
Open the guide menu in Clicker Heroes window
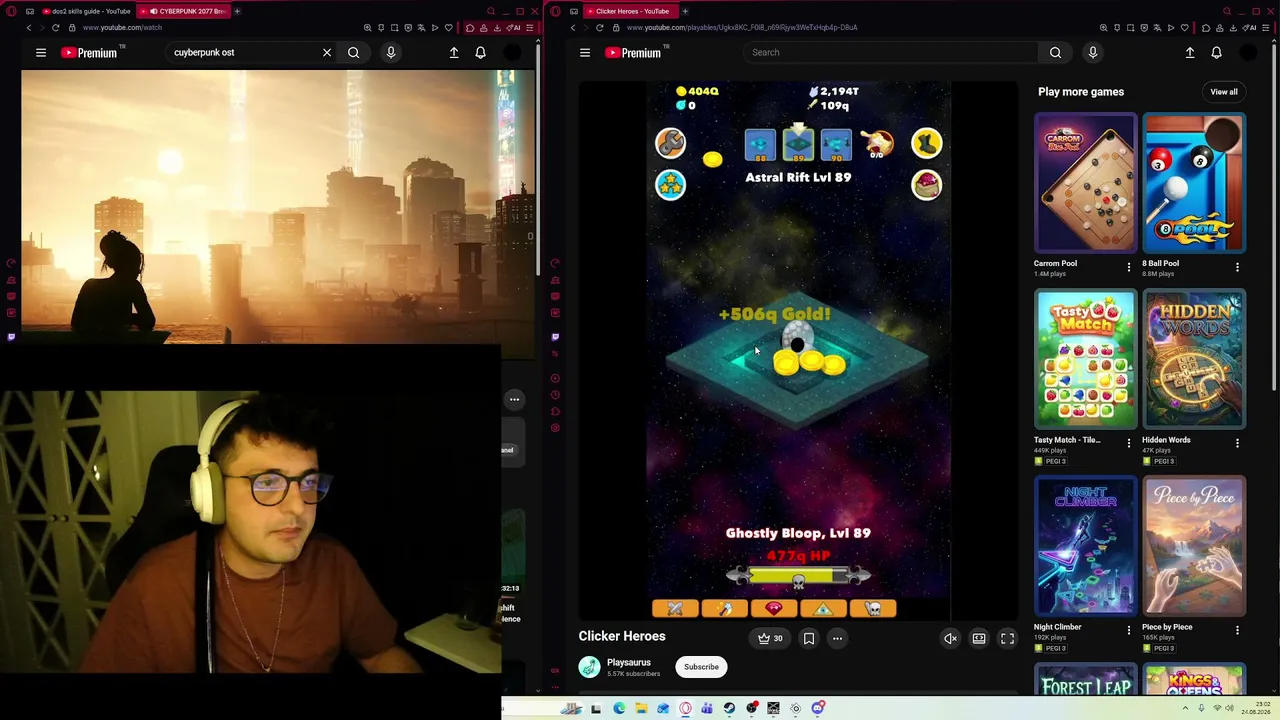tap(585, 53)
